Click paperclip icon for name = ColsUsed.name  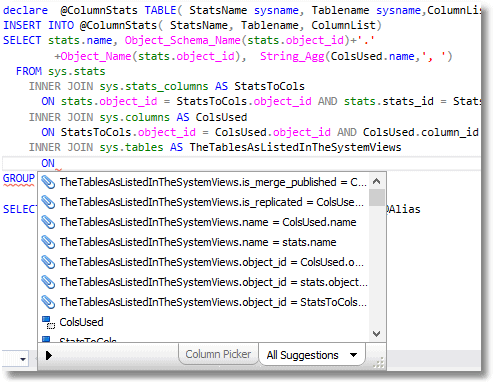point(48,222)
